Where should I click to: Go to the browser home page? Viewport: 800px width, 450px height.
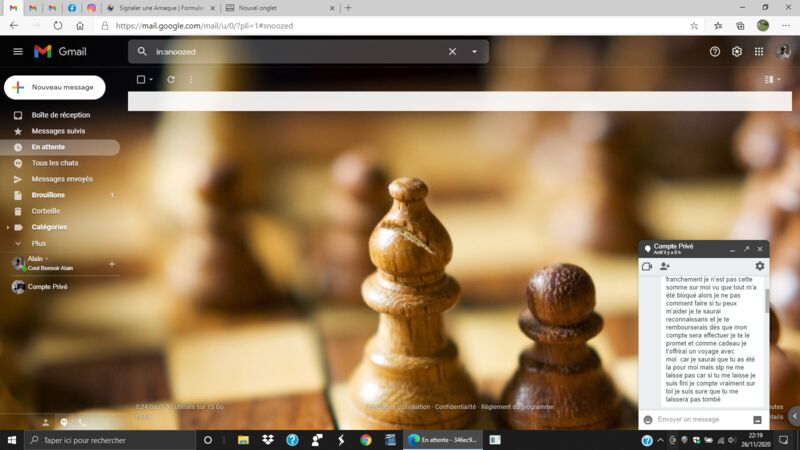[x=80, y=26]
